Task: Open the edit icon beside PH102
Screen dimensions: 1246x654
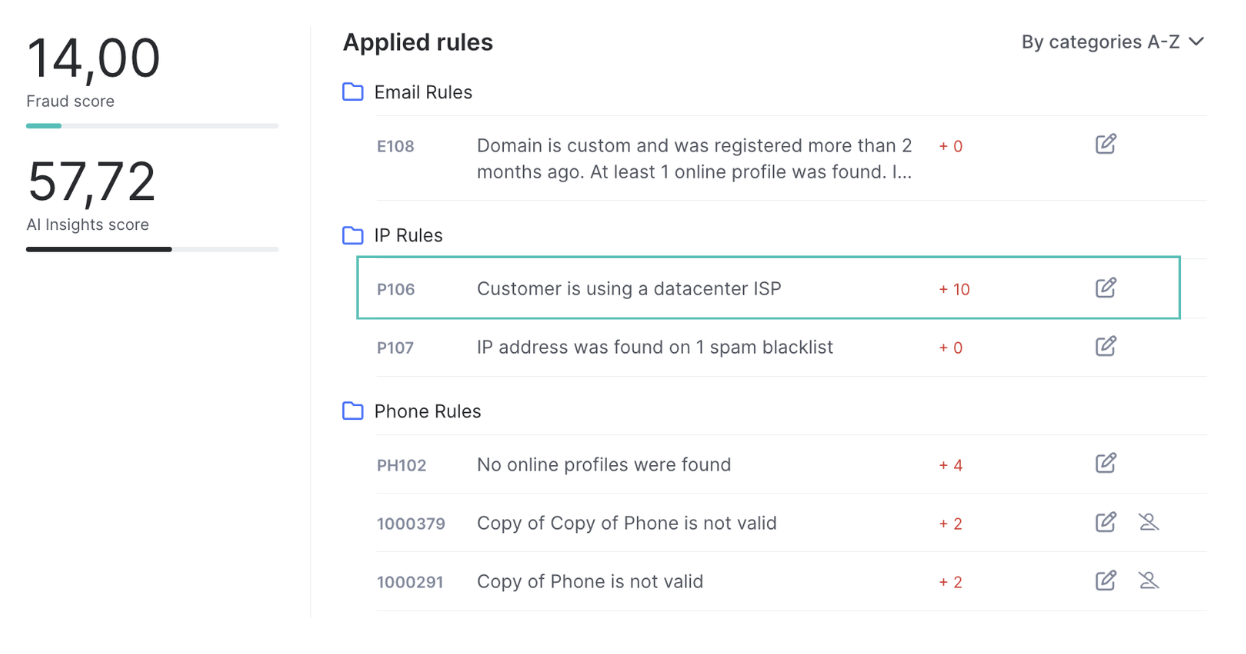Action: pyautogui.click(x=1106, y=463)
